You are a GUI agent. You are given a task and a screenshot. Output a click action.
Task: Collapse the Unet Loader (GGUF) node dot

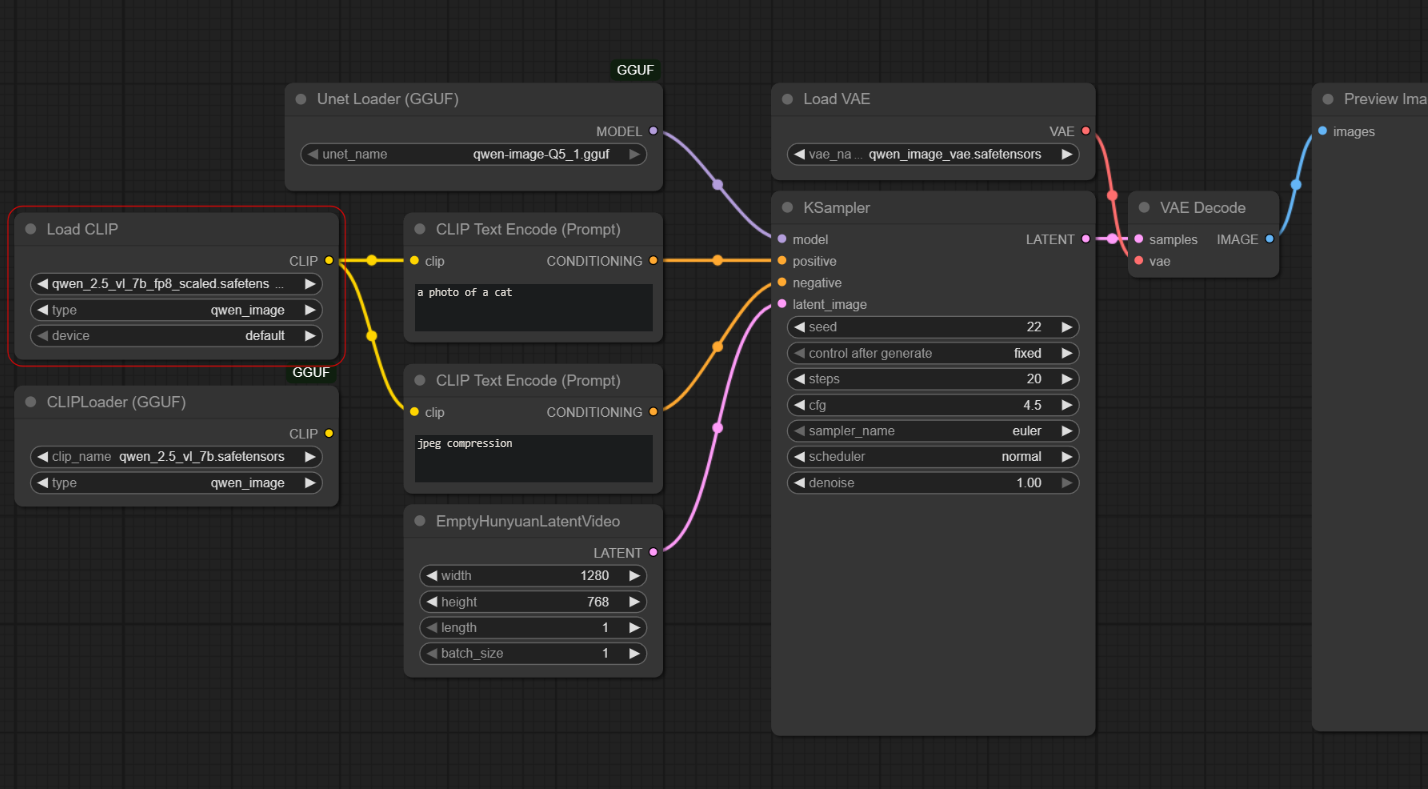tap(301, 99)
